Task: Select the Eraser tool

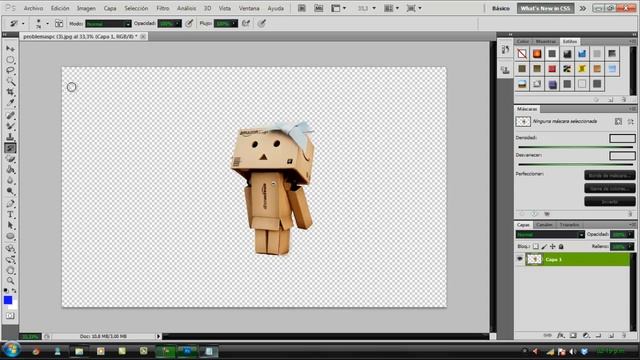Action: [x=10, y=159]
